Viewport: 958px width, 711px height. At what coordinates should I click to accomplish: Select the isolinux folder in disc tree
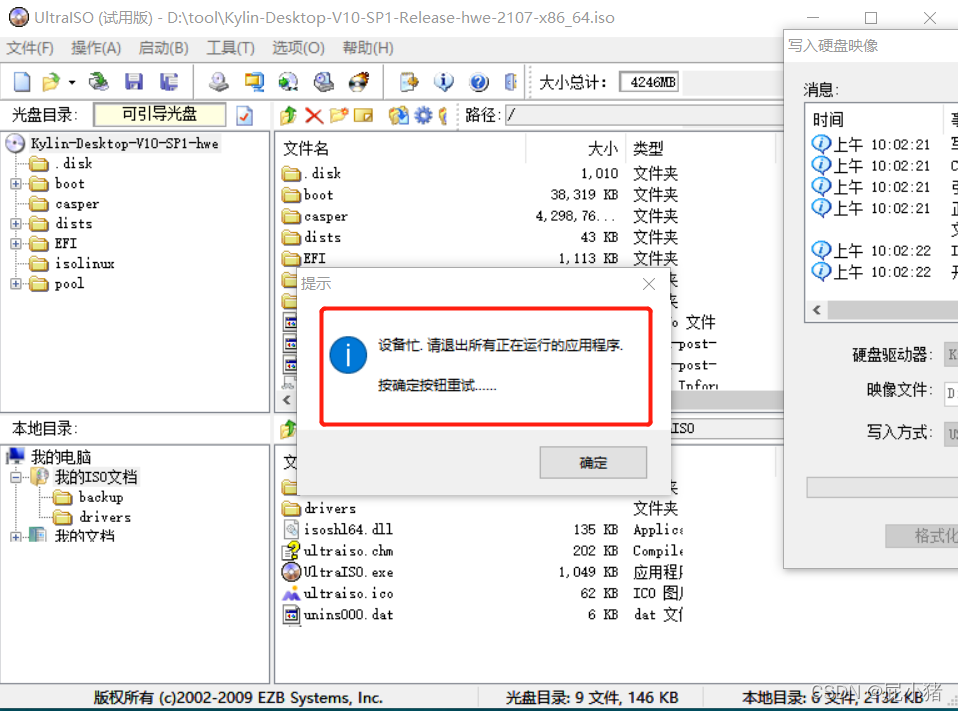[84, 263]
